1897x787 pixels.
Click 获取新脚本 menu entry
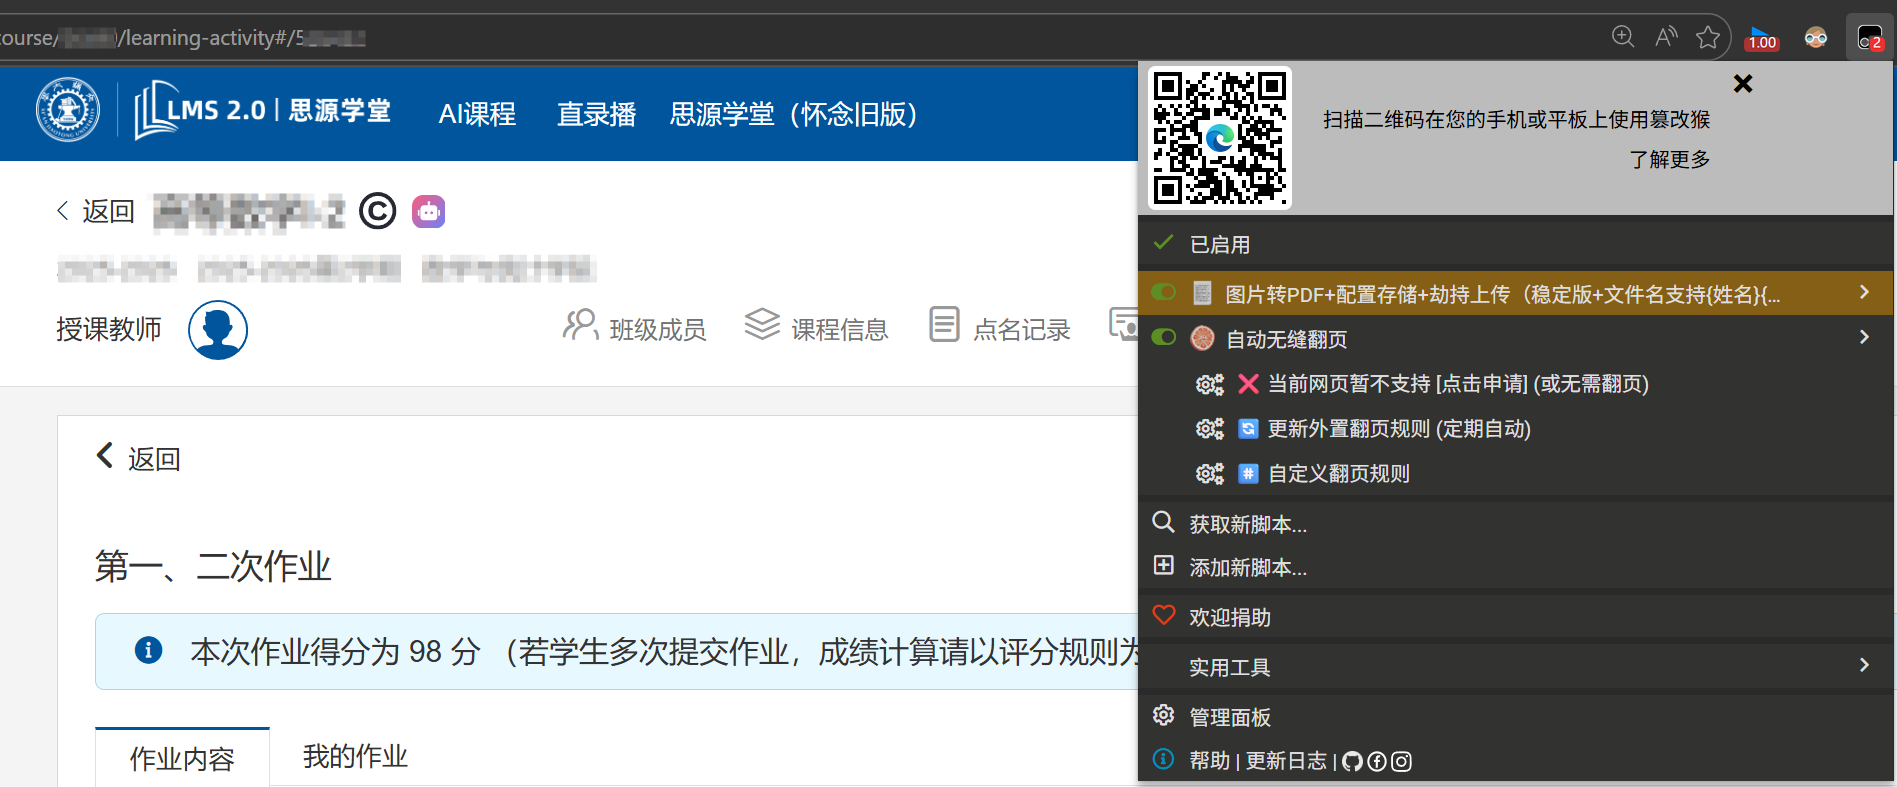[1247, 524]
